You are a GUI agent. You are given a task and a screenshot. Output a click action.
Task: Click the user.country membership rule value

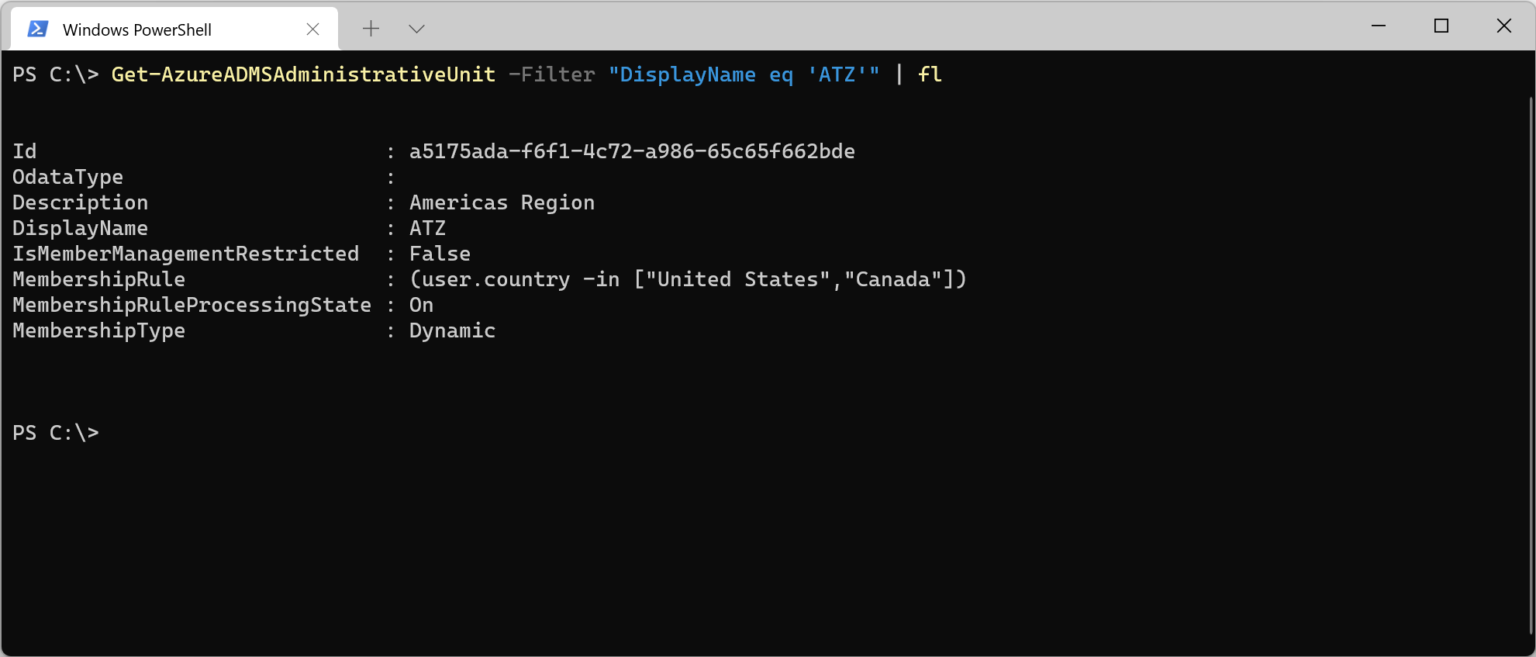[x=688, y=280]
